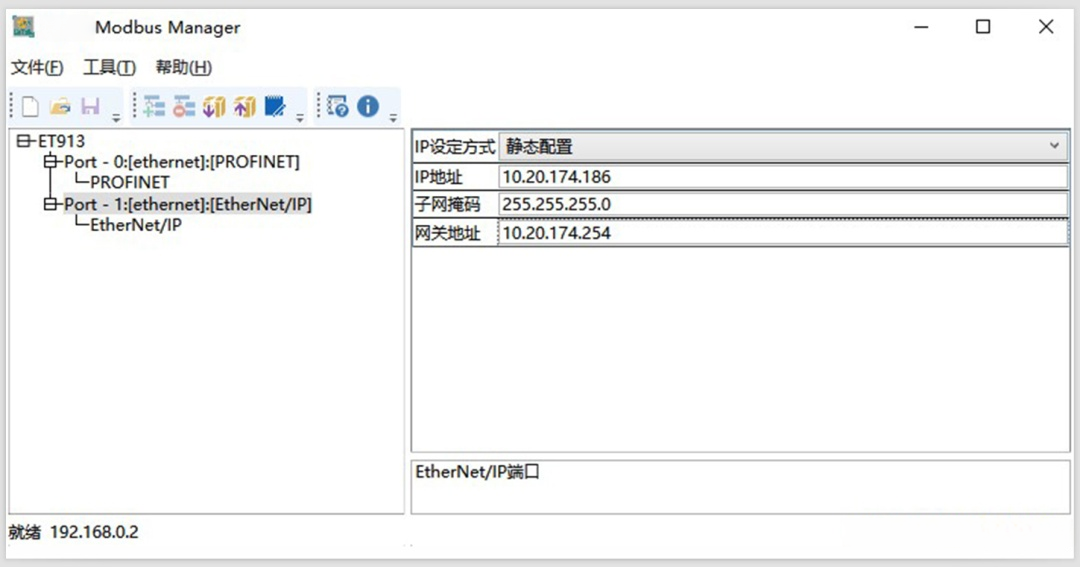Click the IP设定方式 label
The image size is (1080, 567).
(455, 147)
